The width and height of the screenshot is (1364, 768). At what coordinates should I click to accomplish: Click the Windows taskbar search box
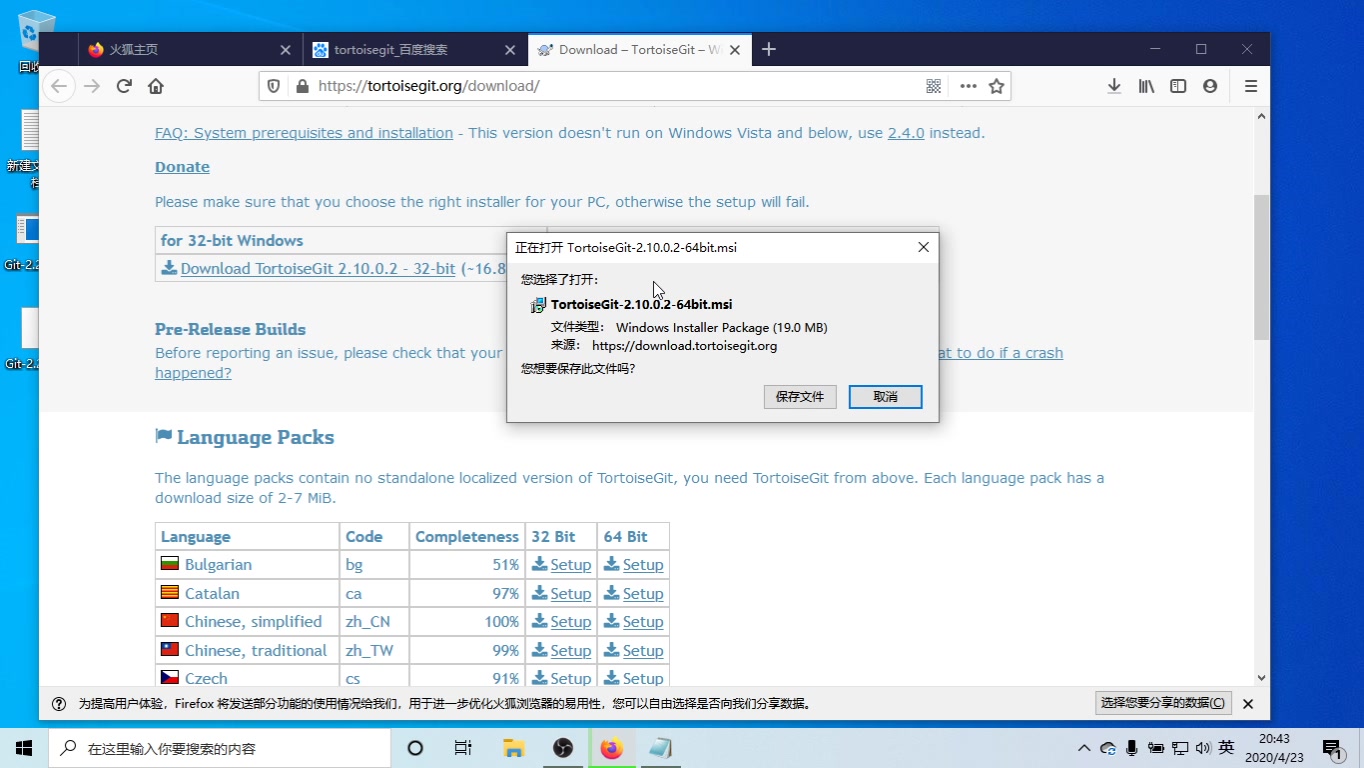click(x=220, y=748)
